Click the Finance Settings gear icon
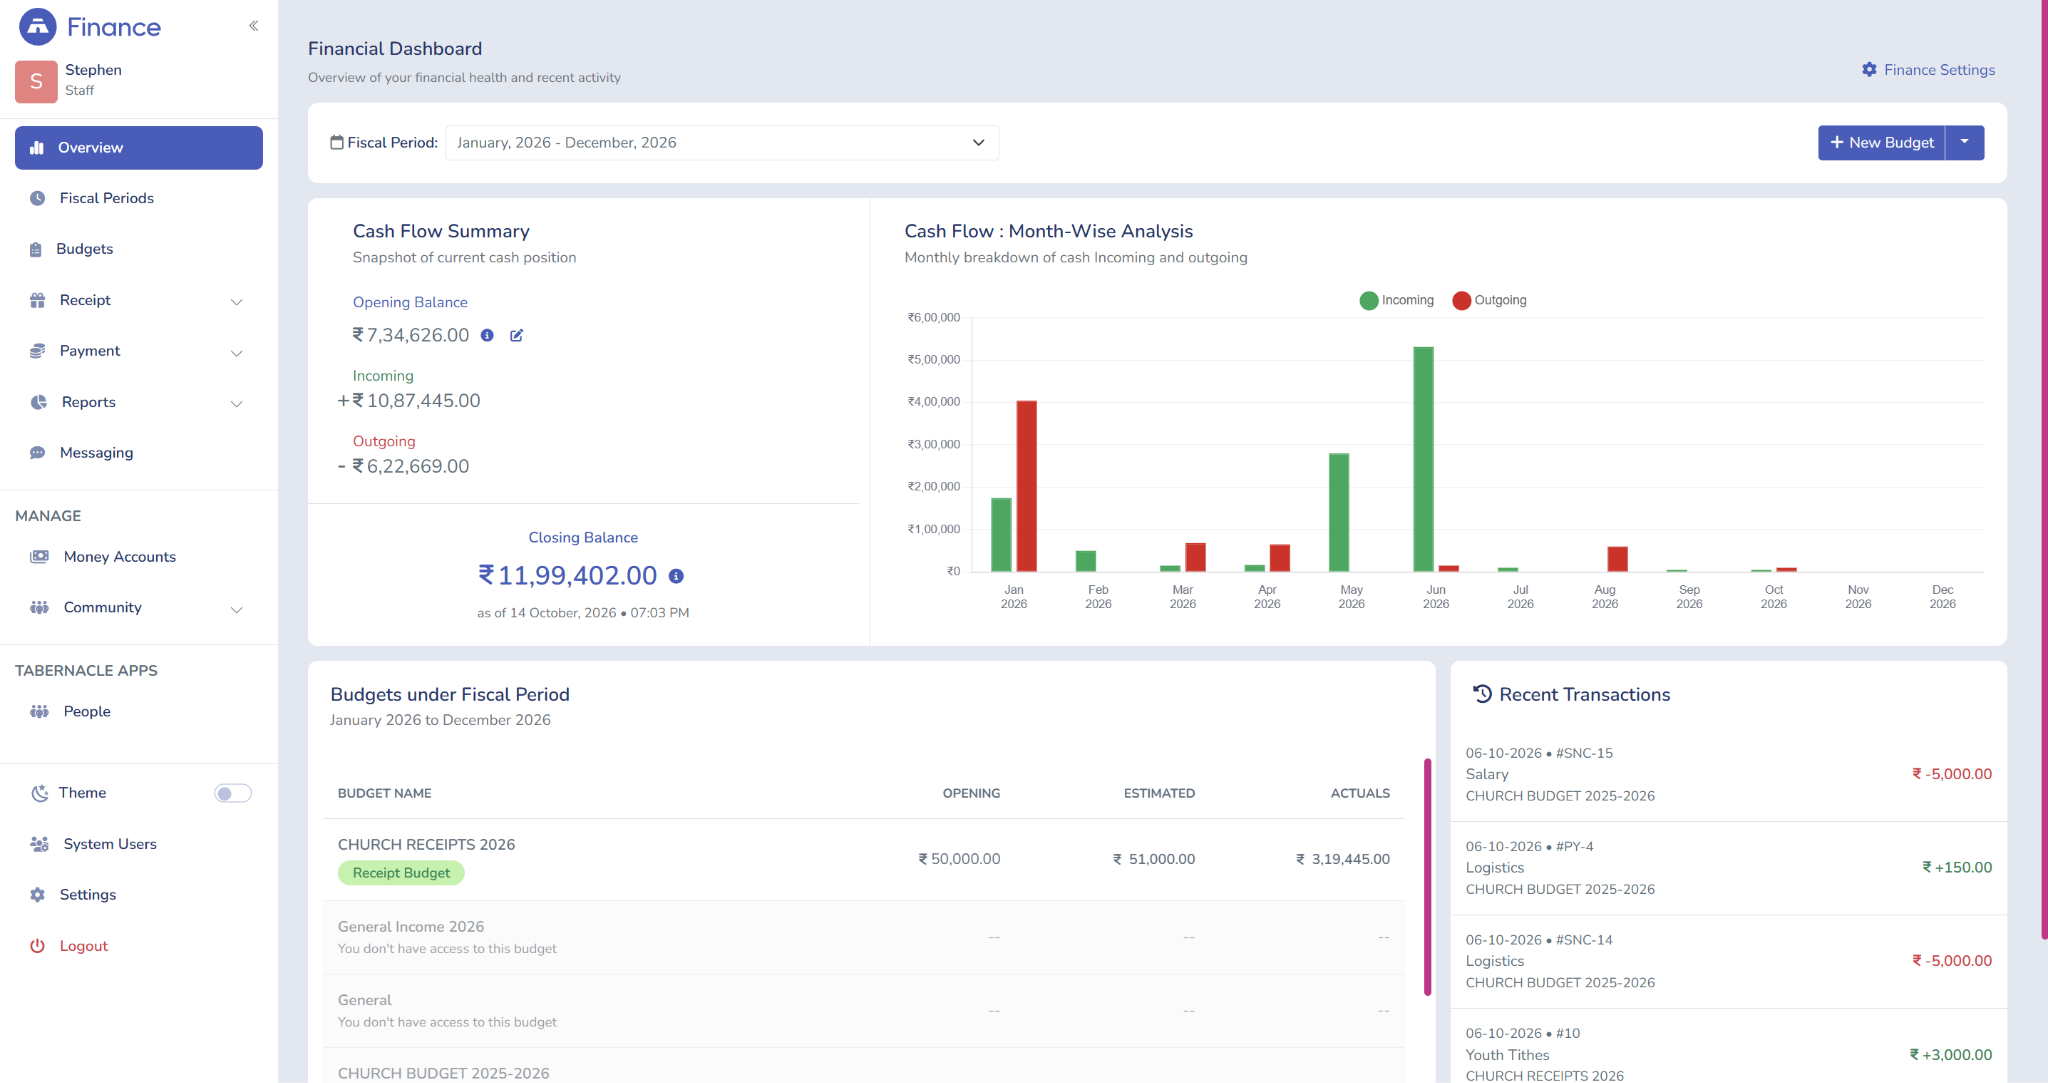The height and width of the screenshot is (1083, 2048). coord(1869,70)
